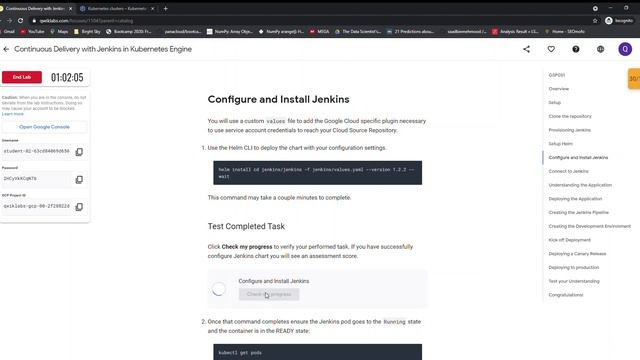Open the purple Q profile avatar
The height and width of the screenshot is (360, 640).
pos(625,49)
